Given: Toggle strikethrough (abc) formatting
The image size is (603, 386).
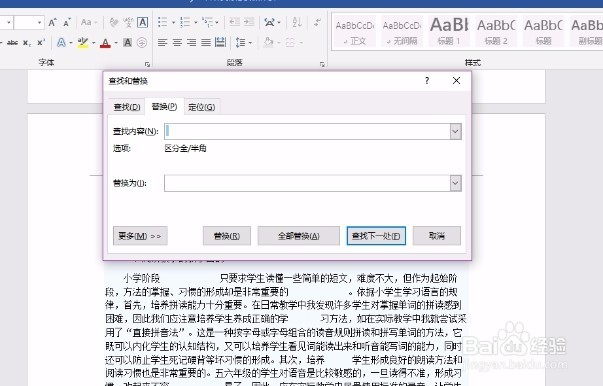Looking at the screenshot, I should 13,42.
